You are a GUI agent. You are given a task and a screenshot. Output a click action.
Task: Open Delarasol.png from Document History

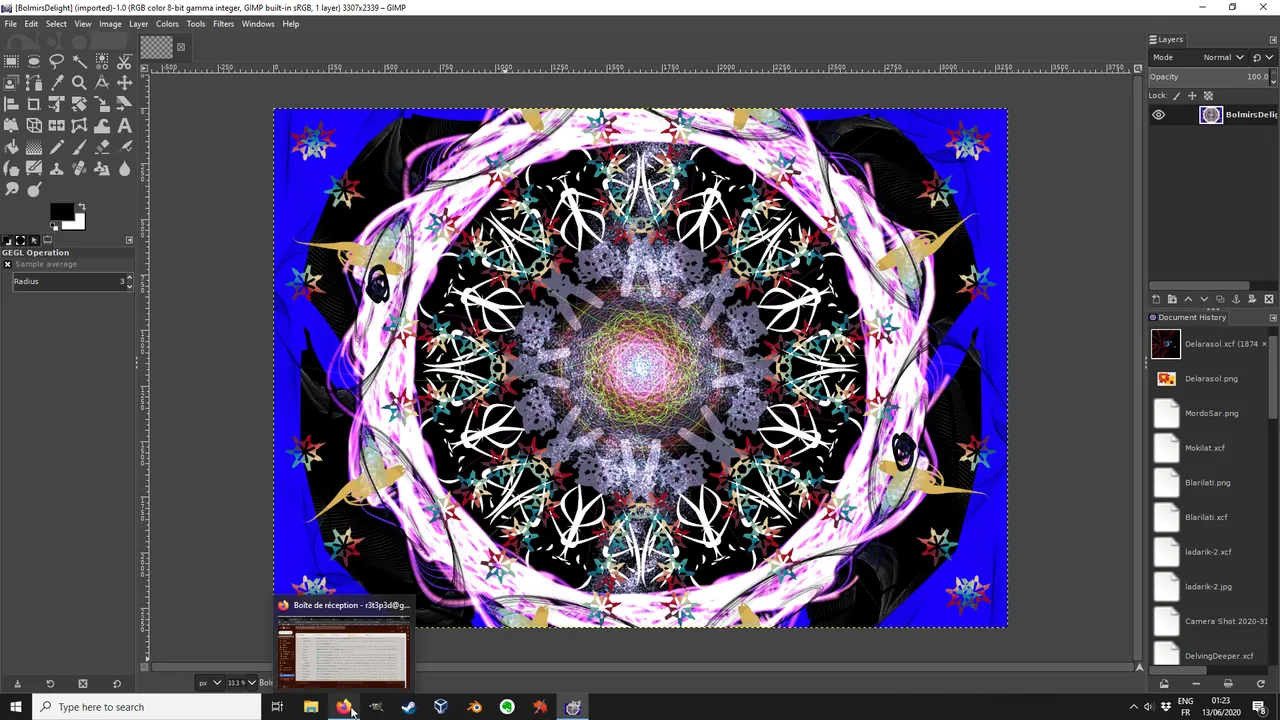tap(1210, 379)
